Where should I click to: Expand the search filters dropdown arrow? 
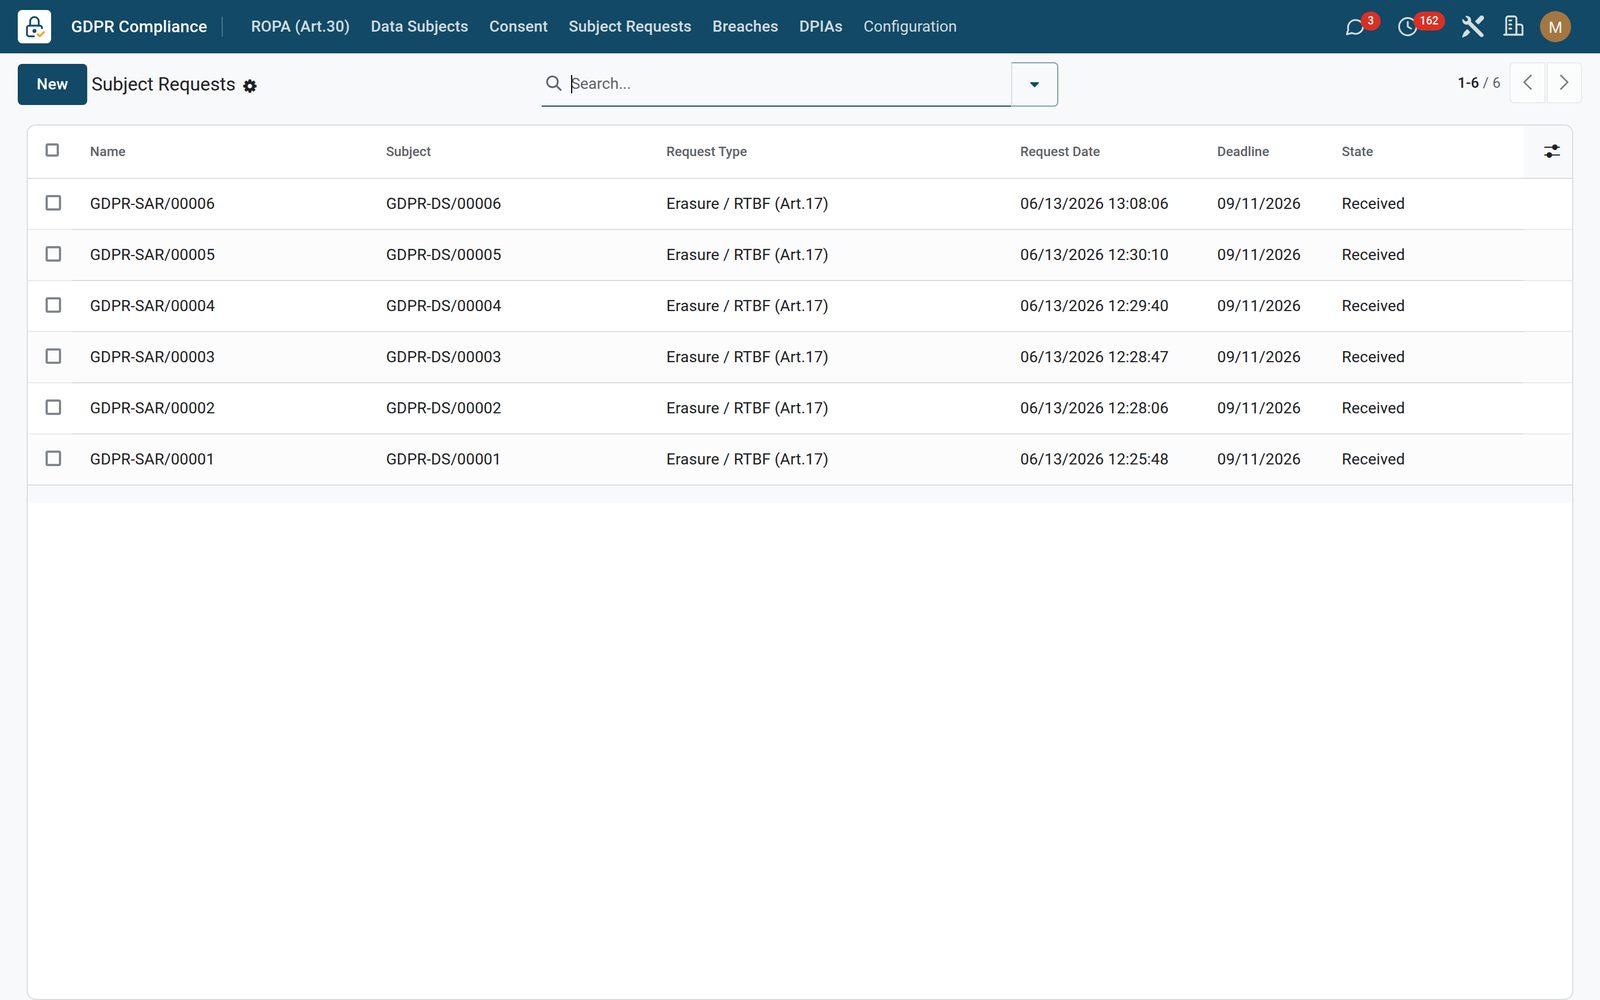[x=1034, y=84]
